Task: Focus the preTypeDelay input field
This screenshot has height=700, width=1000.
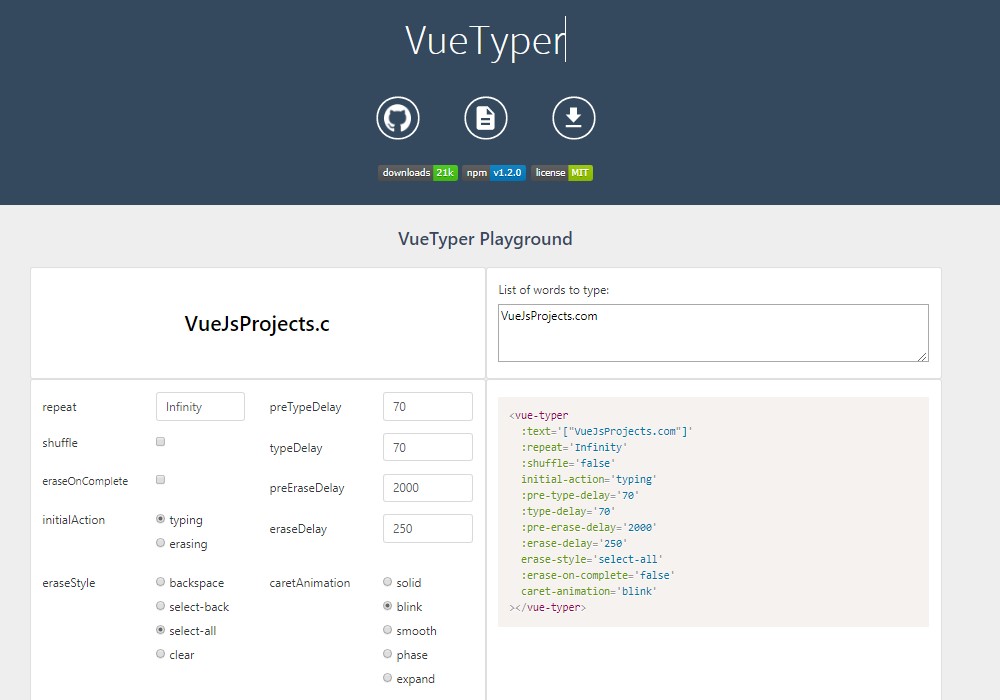Action: pos(428,407)
